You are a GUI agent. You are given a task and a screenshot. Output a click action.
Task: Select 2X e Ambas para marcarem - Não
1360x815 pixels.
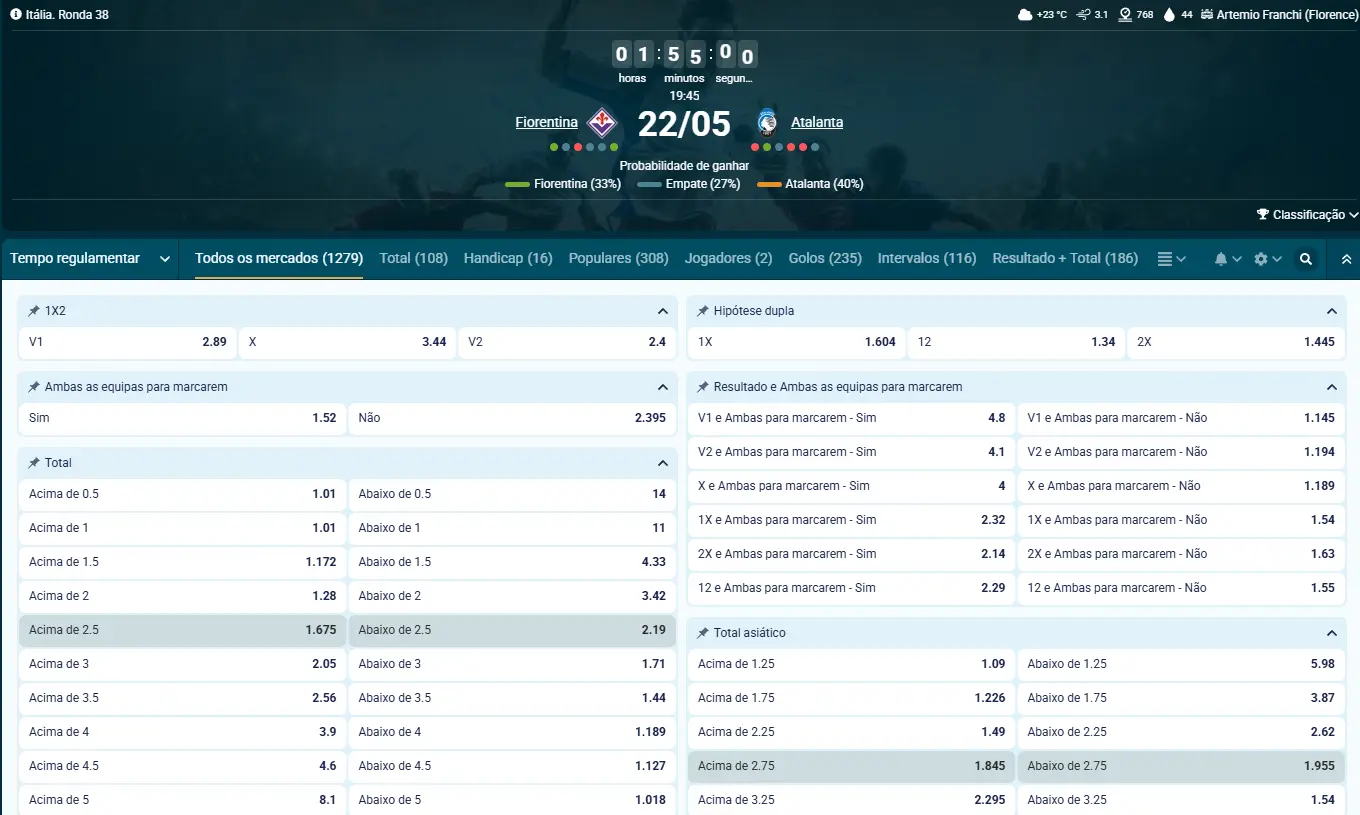pos(1181,554)
